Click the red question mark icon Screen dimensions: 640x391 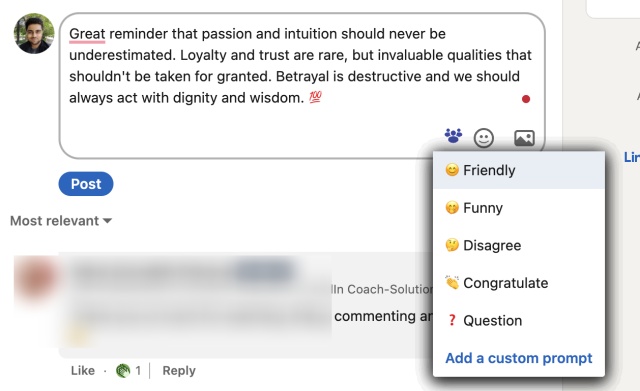(452, 320)
